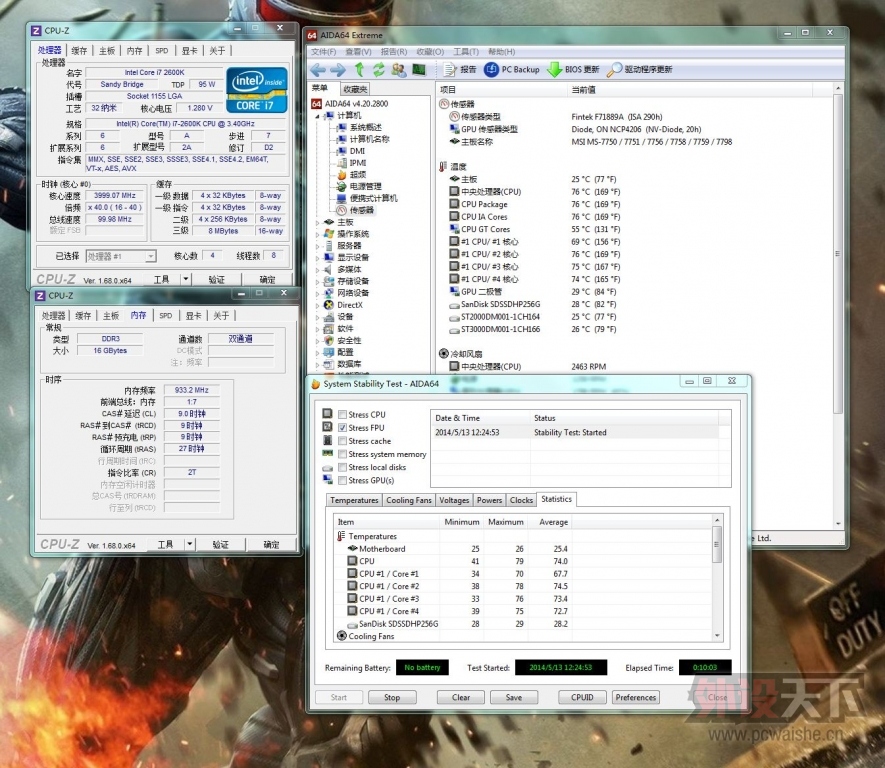This screenshot has height=768, width=885.
Task: Open the 收藏夹 favorites tab in AIDA64
Action: [355, 89]
